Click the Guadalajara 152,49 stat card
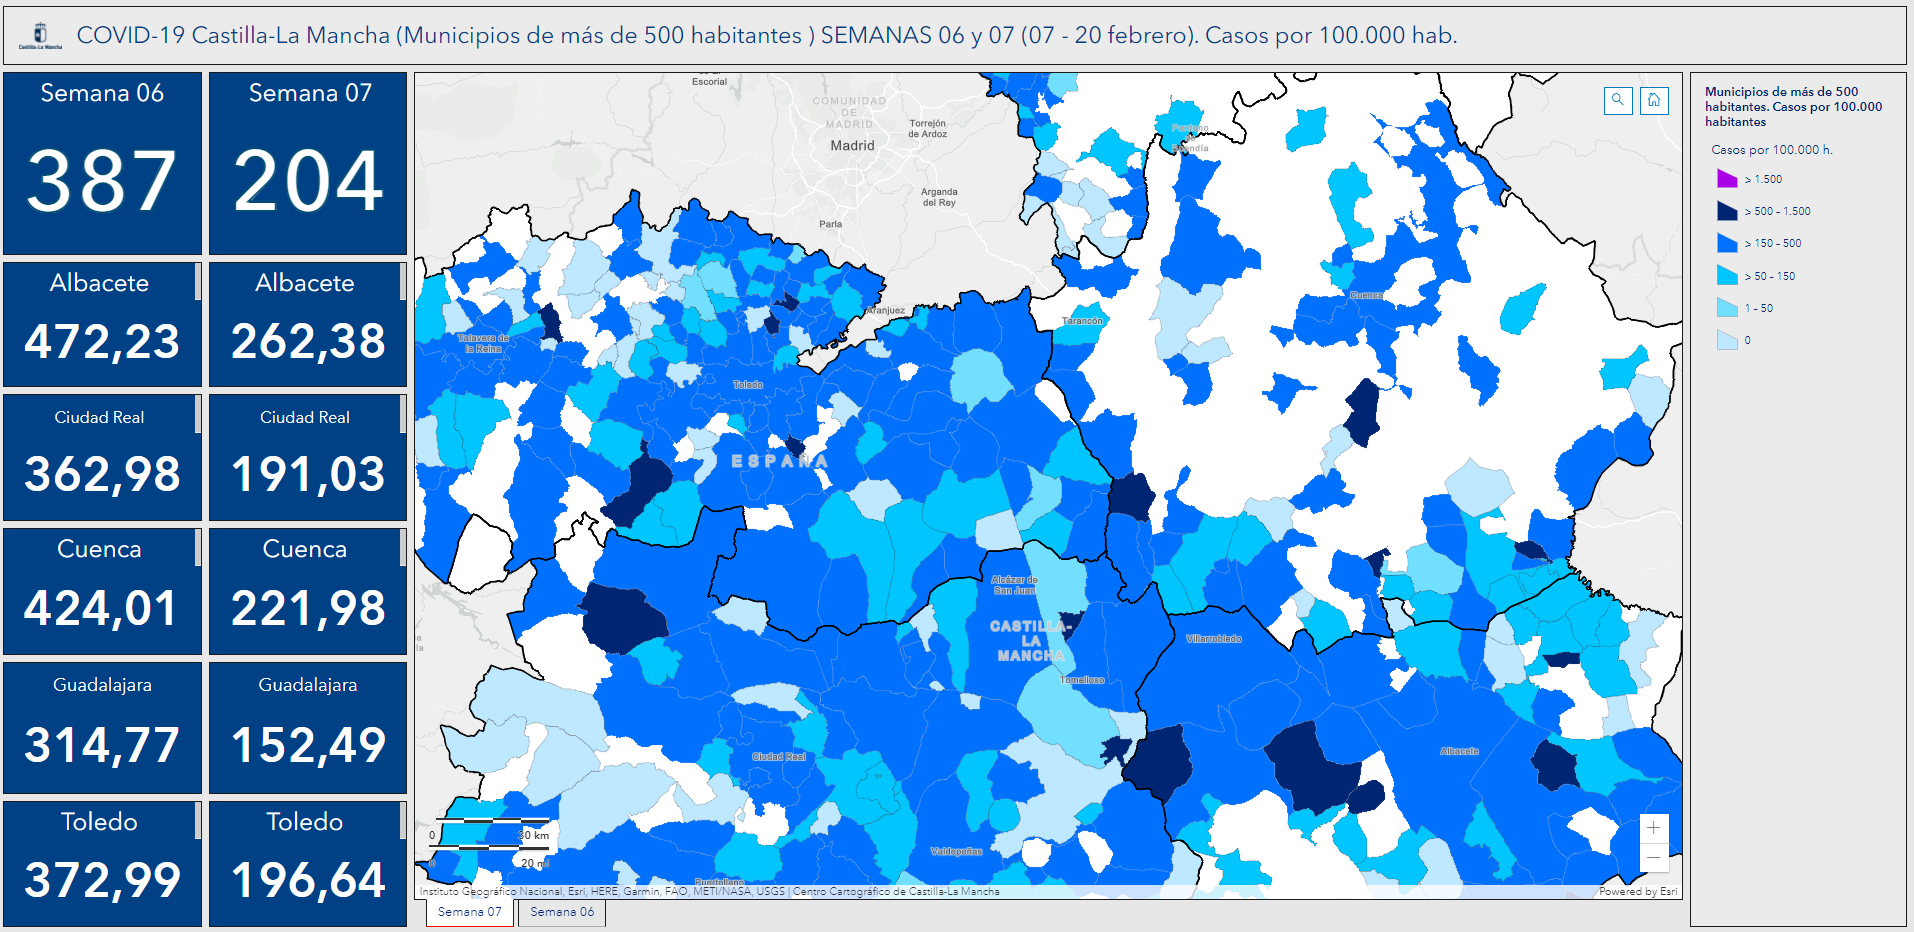The width and height of the screenshot is (1914, 932). (307, 727)
